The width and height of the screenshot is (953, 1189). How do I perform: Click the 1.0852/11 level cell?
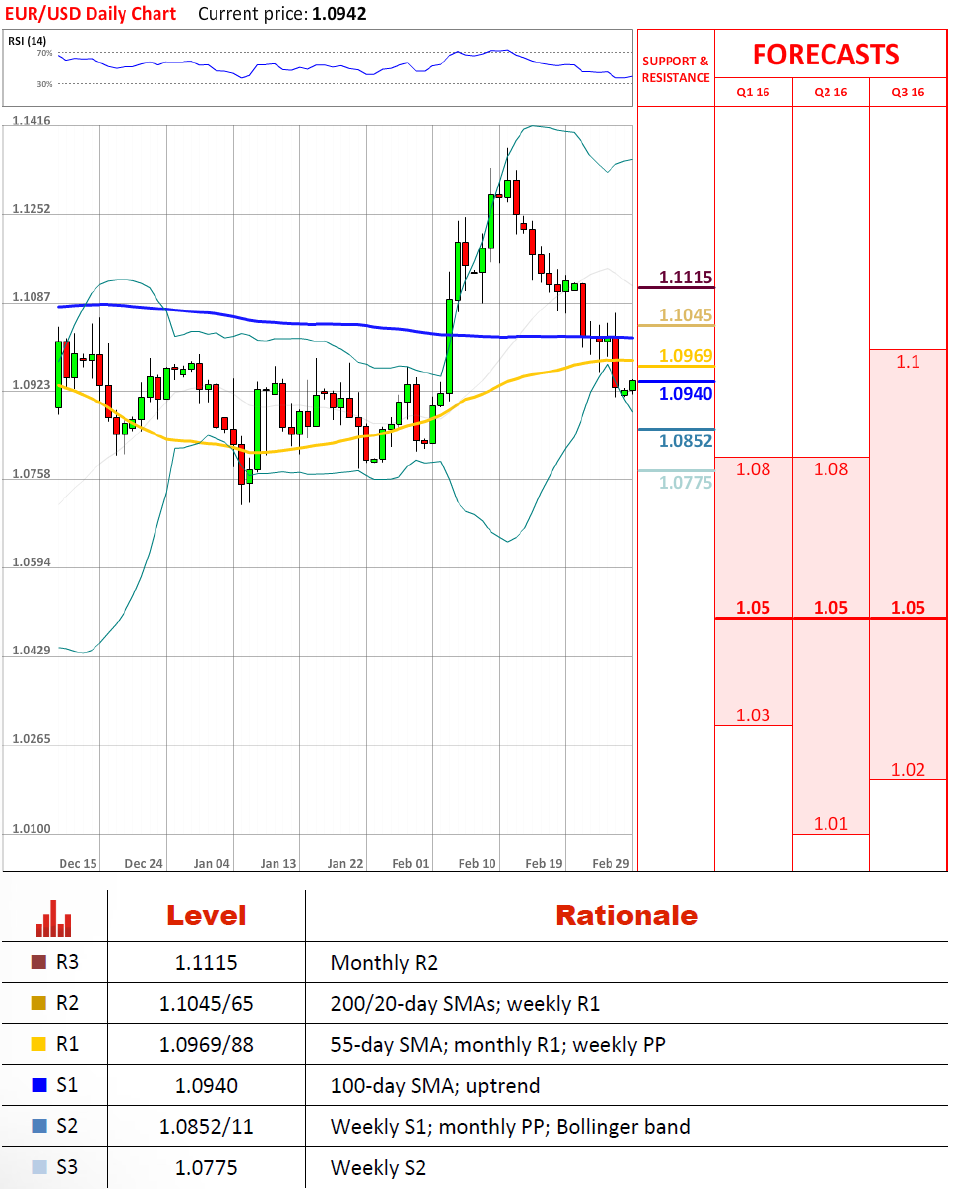click(x=206, y=1127)
